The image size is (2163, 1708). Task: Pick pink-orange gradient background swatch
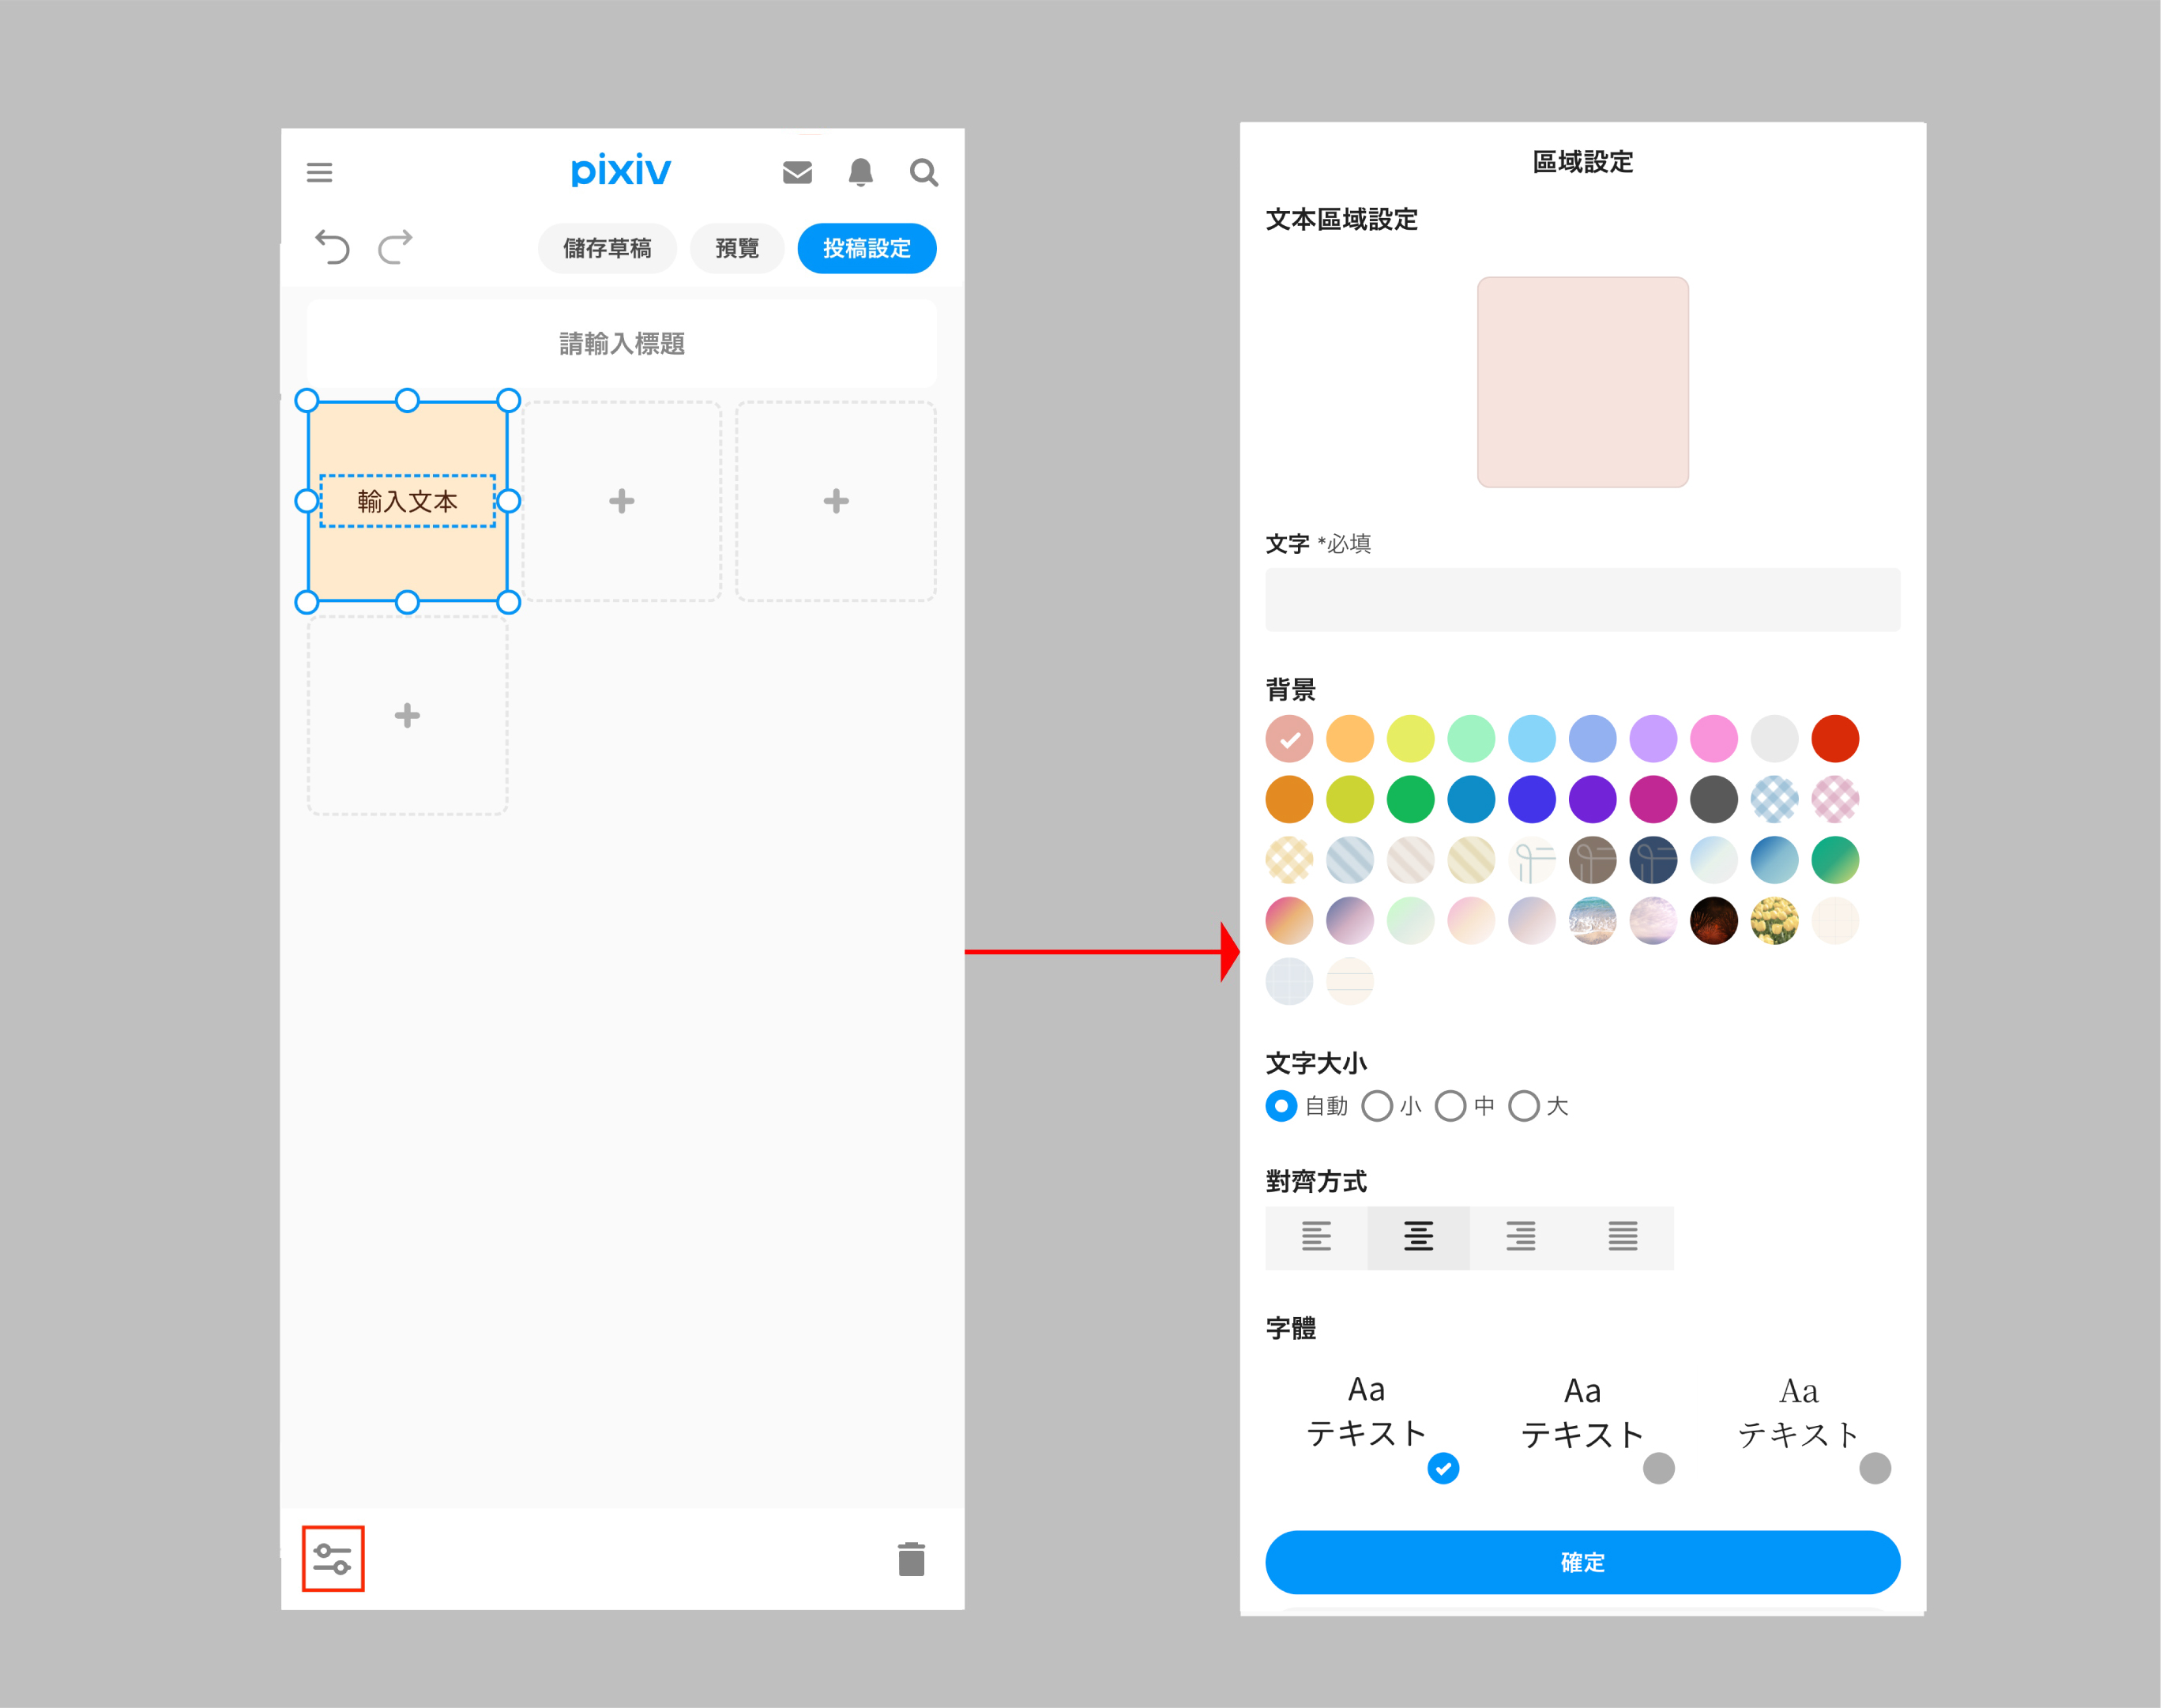click(1289, 921)
